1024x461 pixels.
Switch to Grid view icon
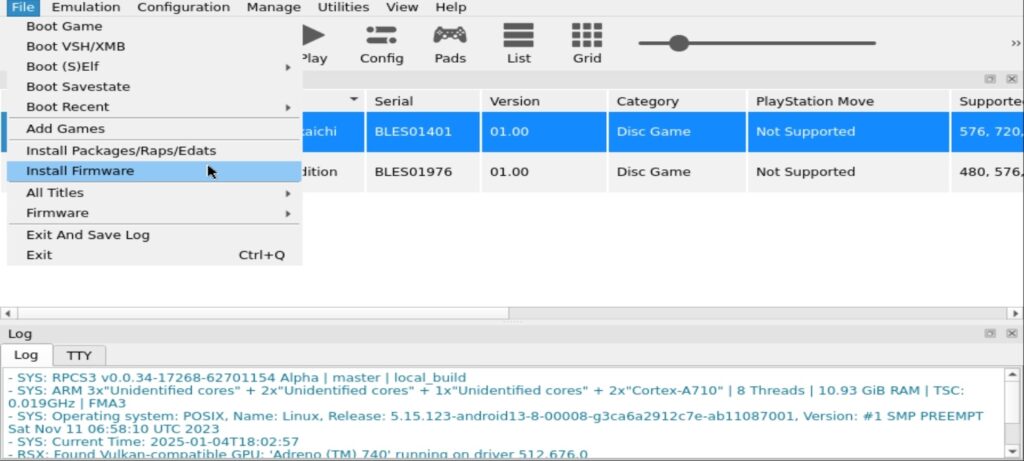[586, 43]
